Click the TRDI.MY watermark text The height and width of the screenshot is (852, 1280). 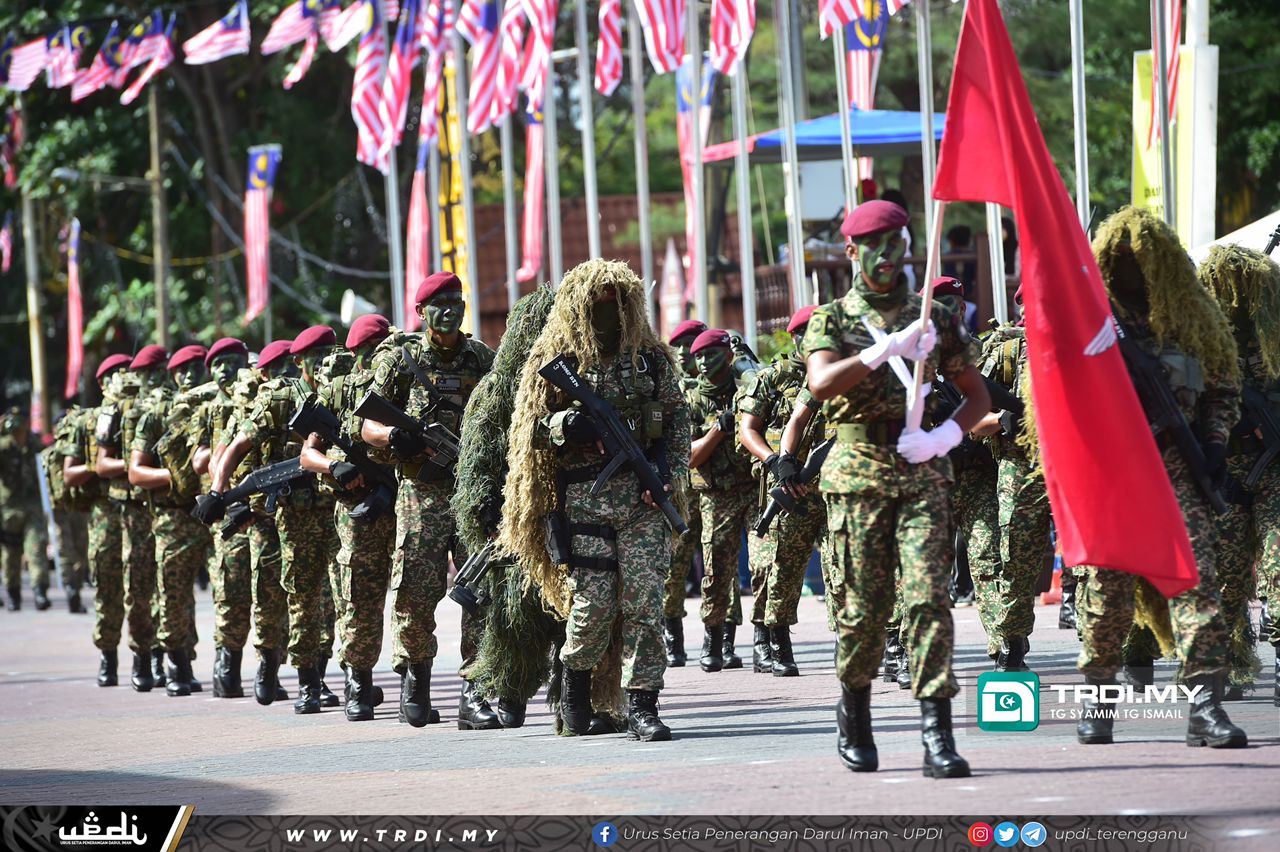pyautogui.click(x=1126, y=694)
